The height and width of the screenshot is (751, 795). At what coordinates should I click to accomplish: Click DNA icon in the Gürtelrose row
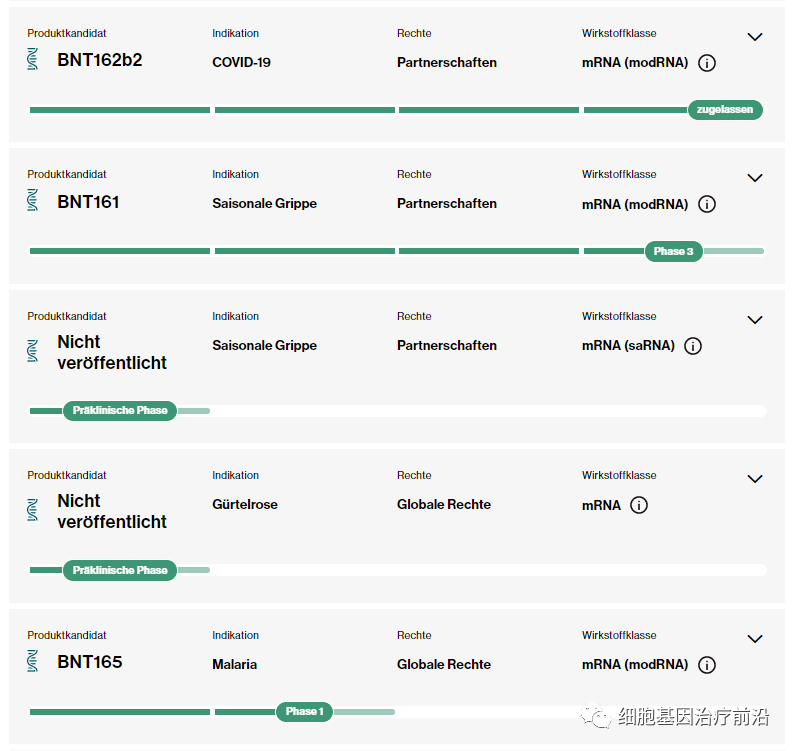point(34,510)
